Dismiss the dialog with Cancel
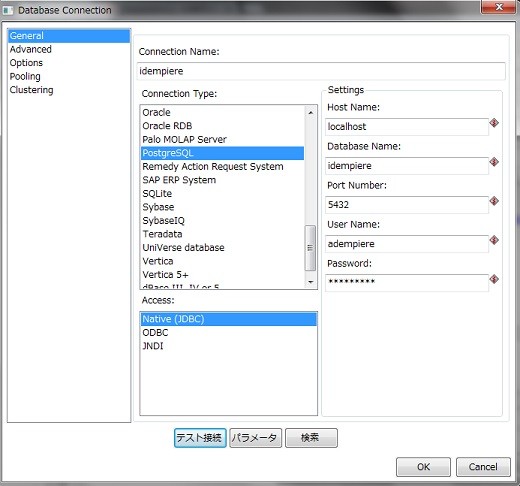 pyautogui.click(x=483, y=467)
